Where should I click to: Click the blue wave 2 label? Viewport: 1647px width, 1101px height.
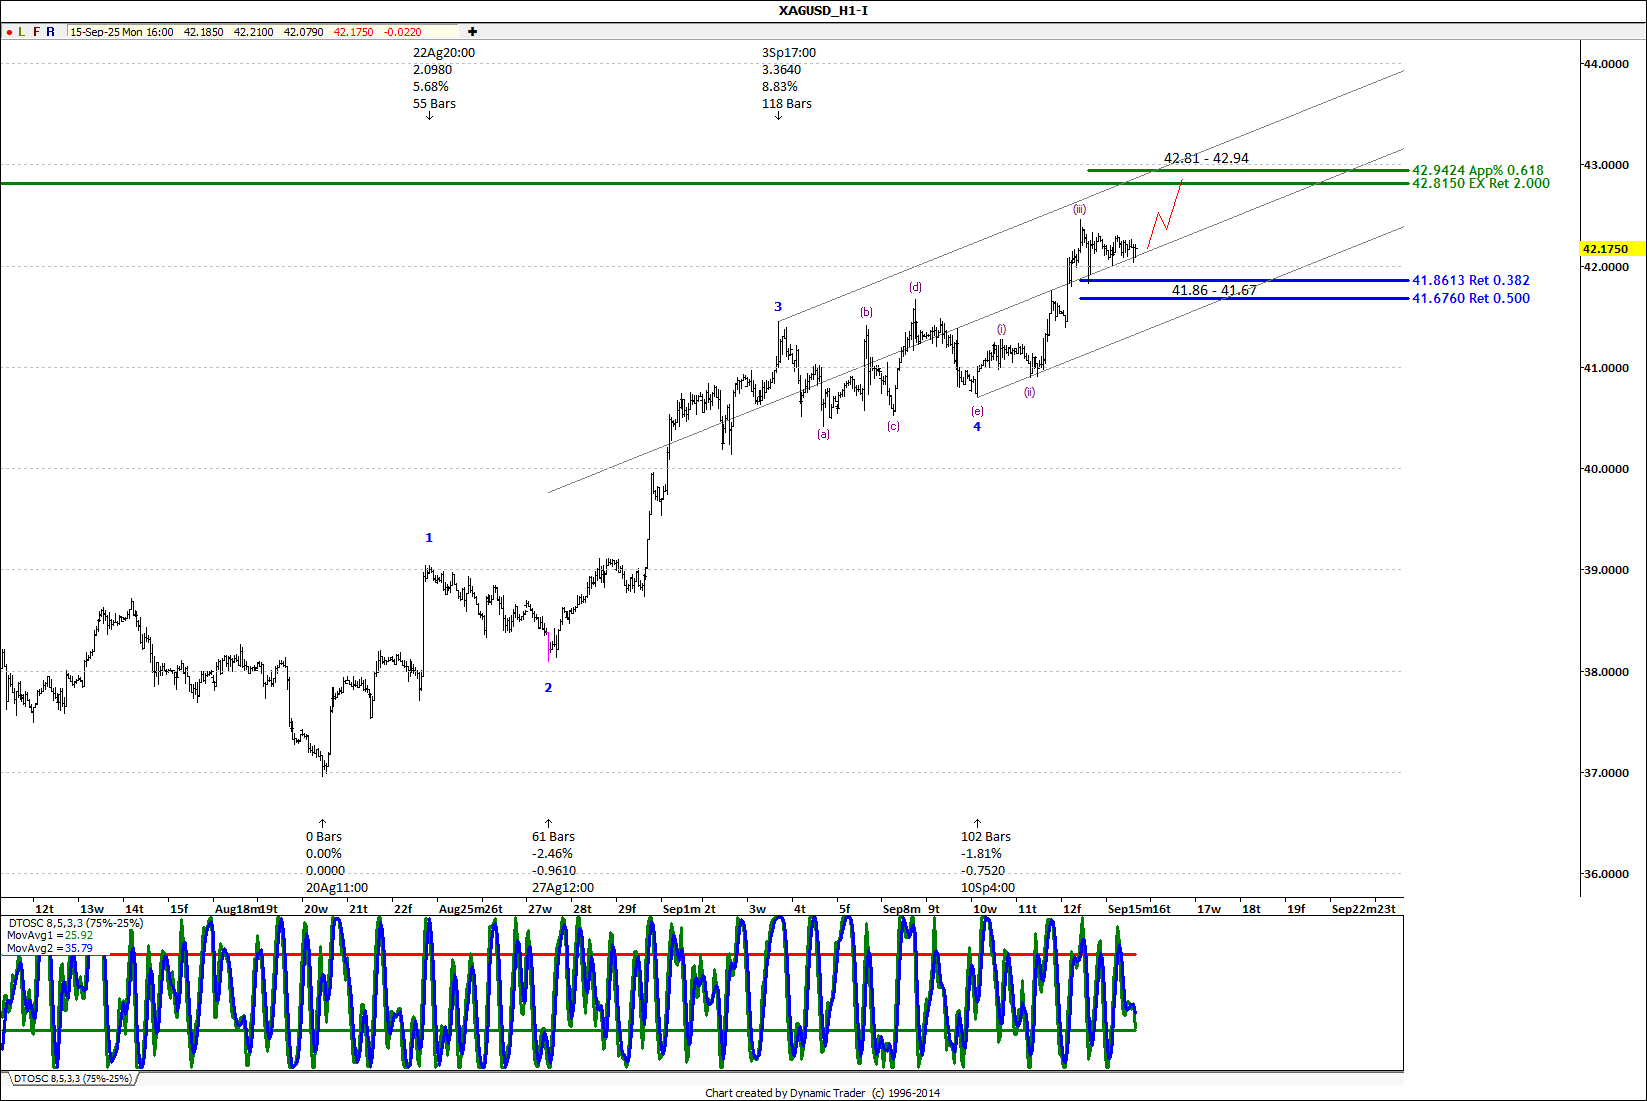(548, 688)
